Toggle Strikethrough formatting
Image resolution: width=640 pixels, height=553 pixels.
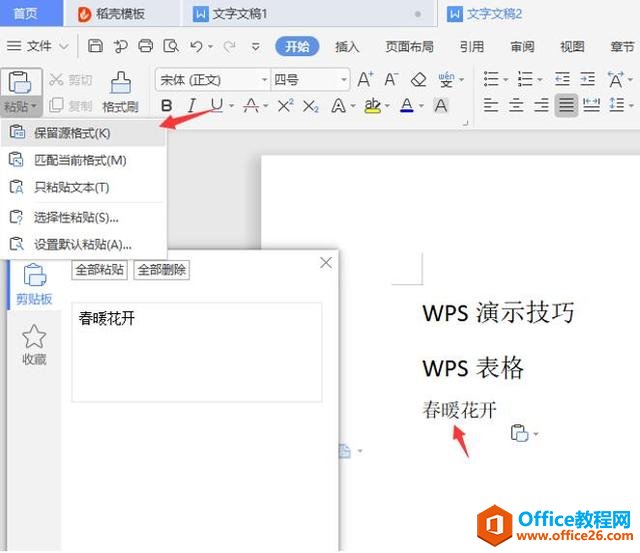(x=251, y=106)
